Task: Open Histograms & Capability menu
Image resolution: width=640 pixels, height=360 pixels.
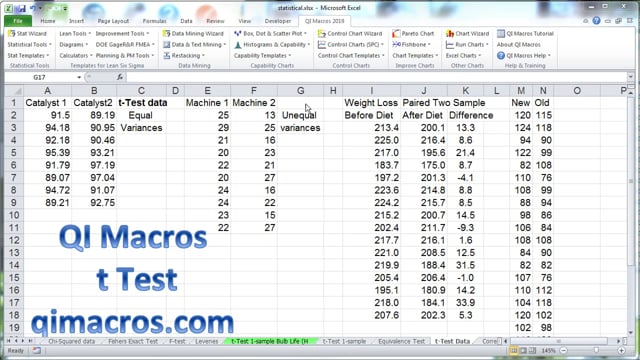Action: (x=272, y=44)
